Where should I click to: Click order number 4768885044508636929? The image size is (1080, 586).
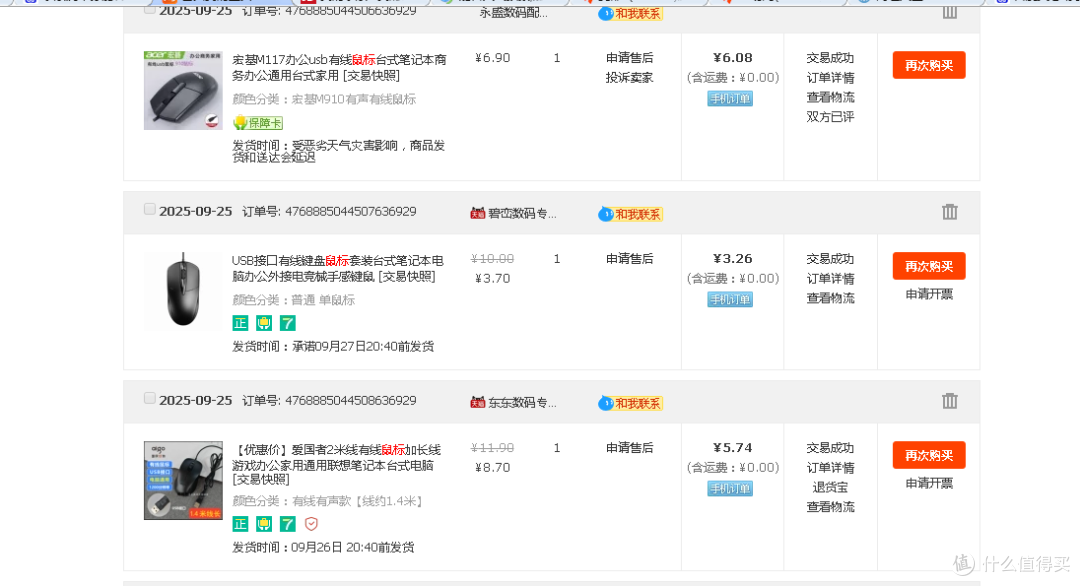tap(351, 400)
